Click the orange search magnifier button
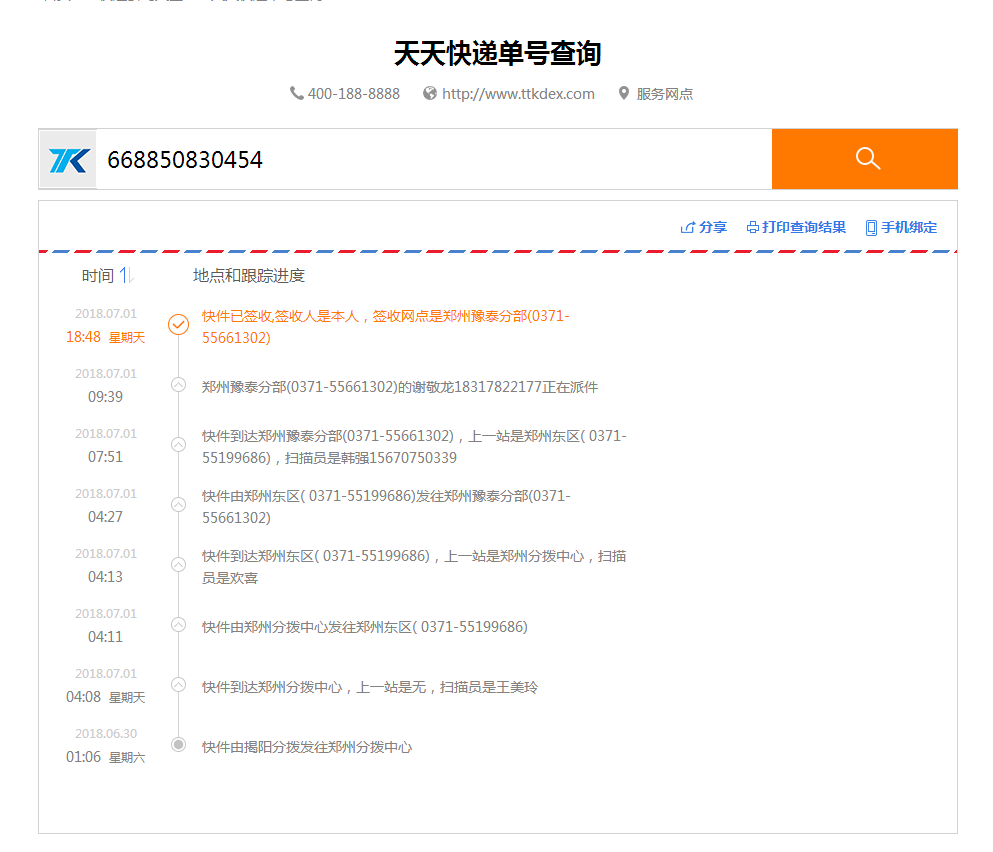Screen dimensions: 993x852 point(864,159)
